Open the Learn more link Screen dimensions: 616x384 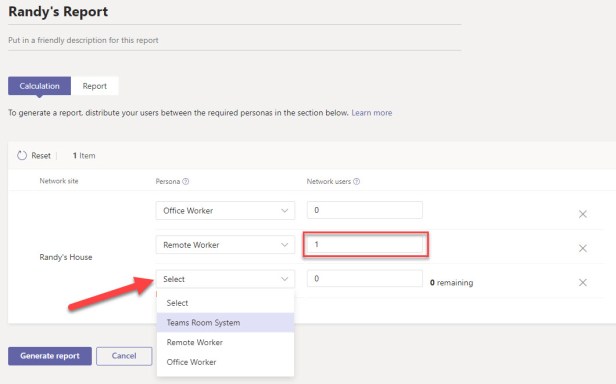[x=372, y=113]
